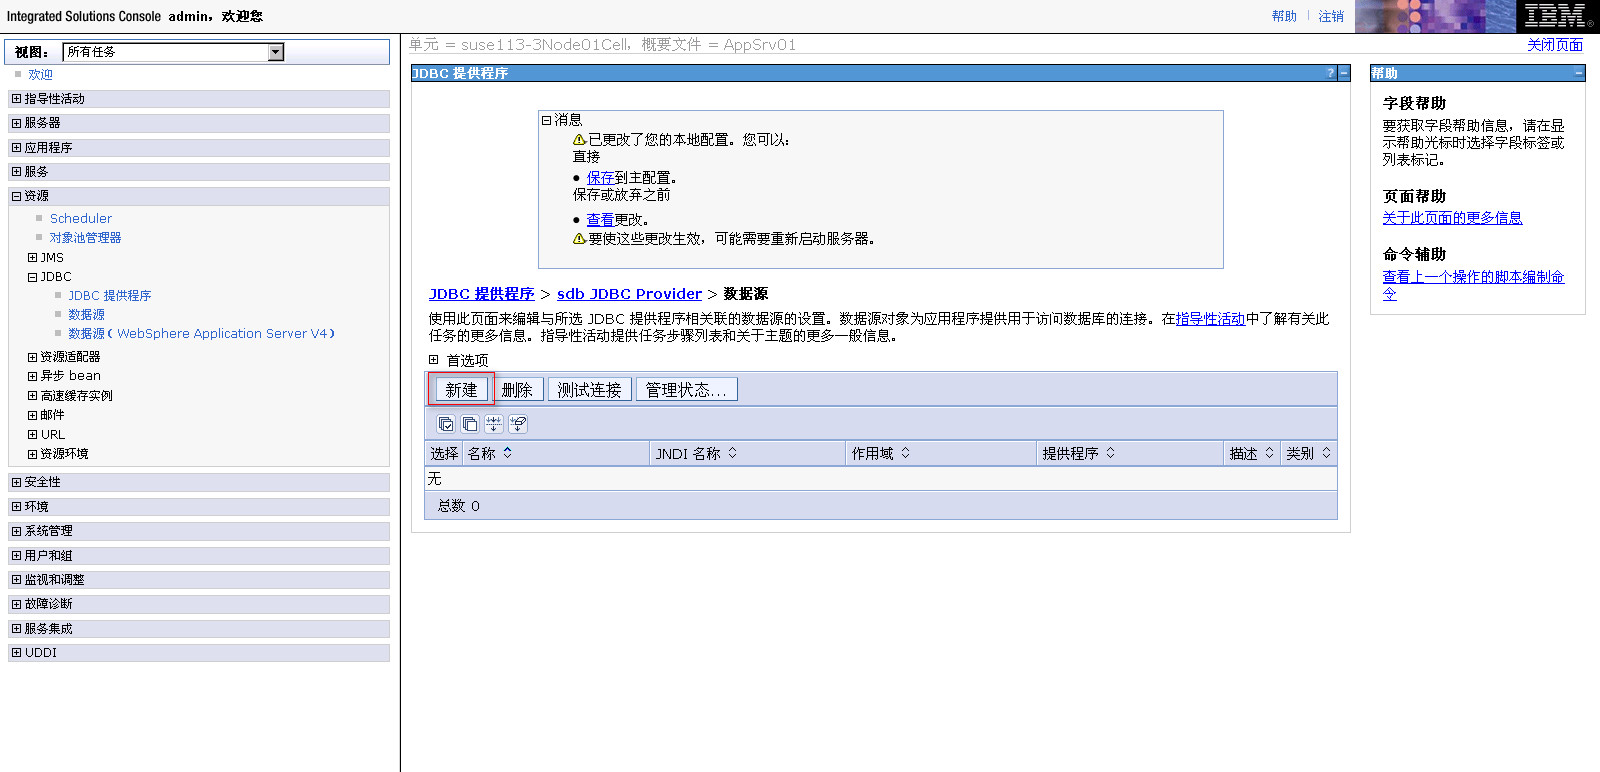Expand 故障诊断 in navigation tree

point(16,604)
